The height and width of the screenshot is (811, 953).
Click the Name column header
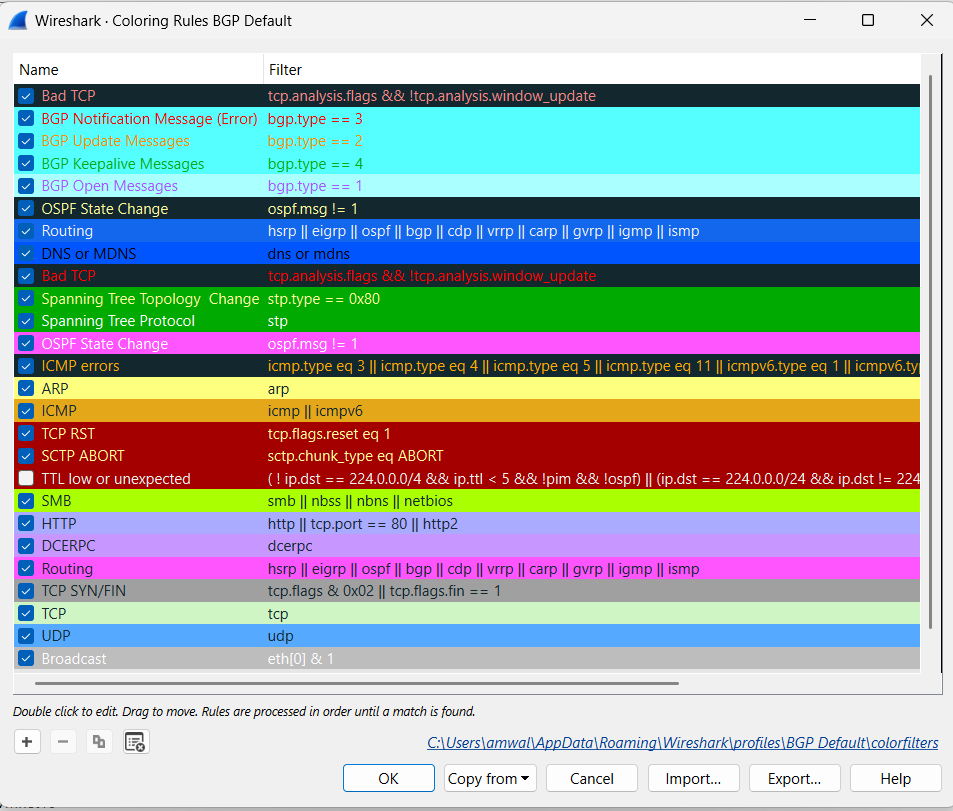(138, 70)
